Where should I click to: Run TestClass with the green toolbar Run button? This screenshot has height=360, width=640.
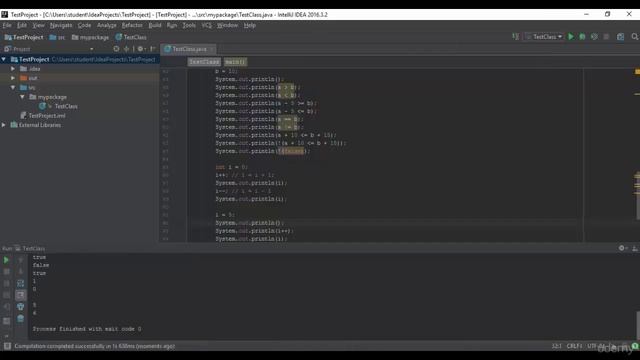pyautogui.click(x=571, y=37)
